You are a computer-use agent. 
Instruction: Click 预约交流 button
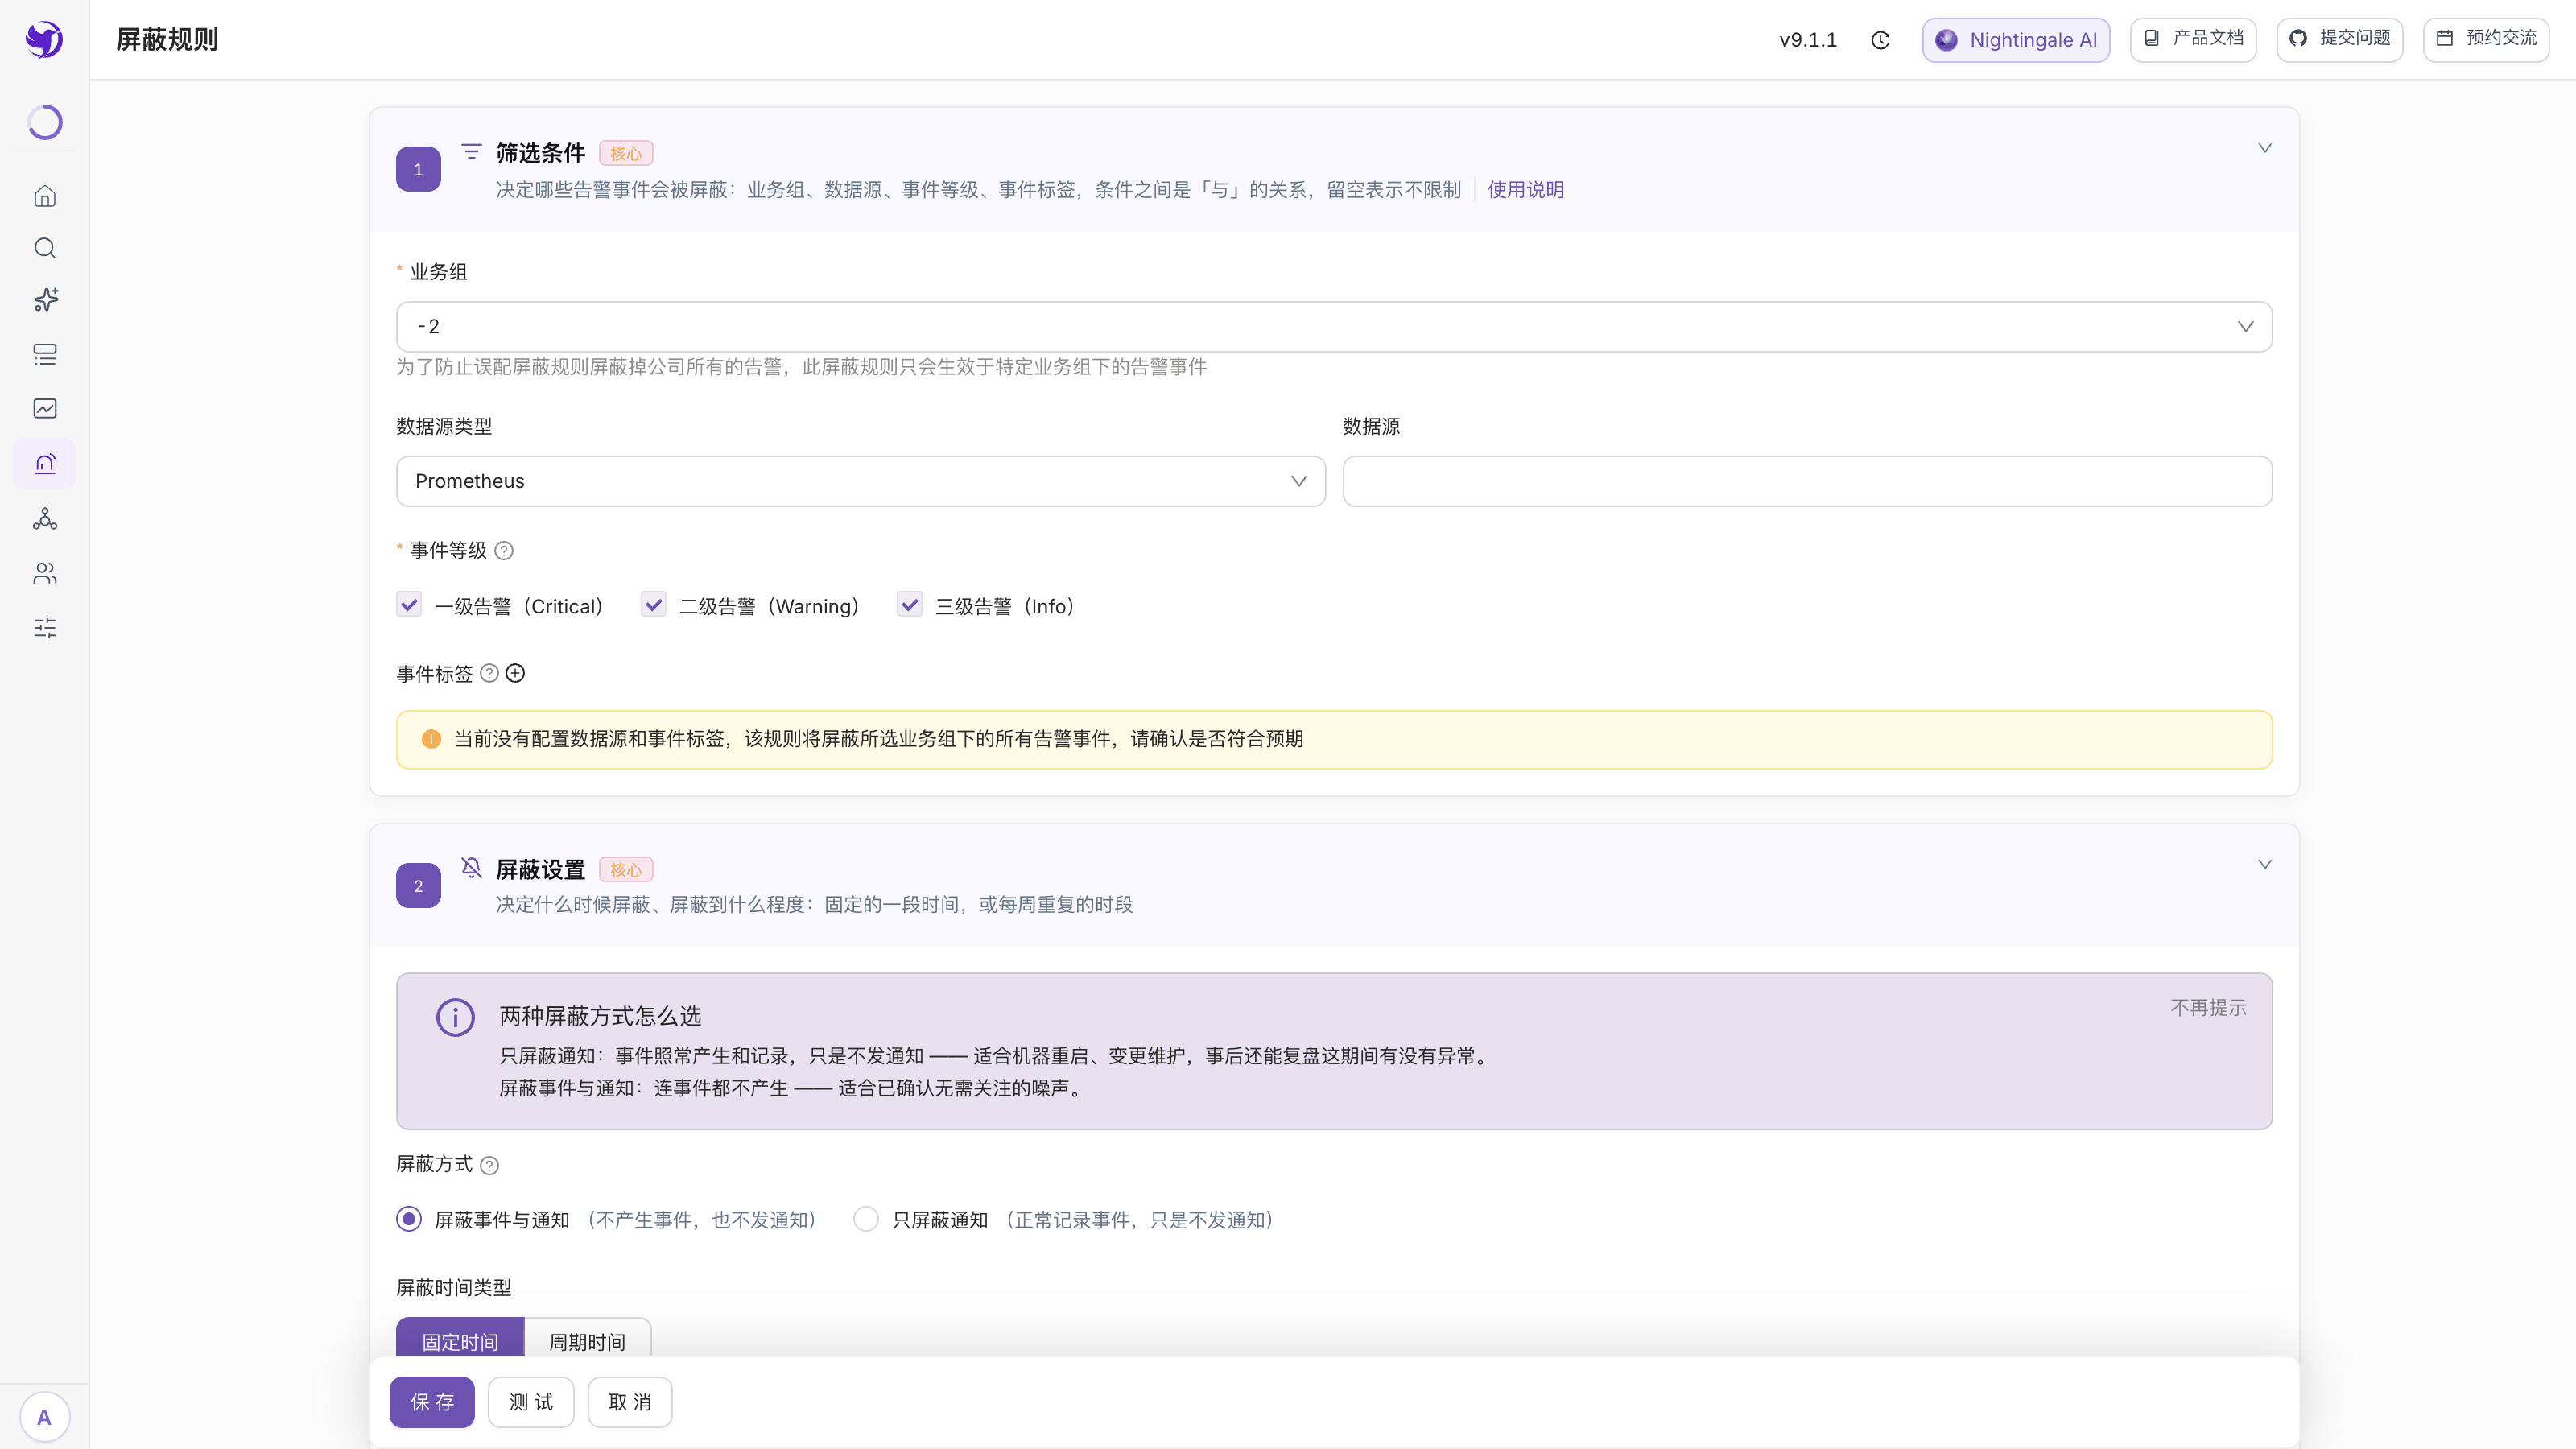coord(2486,40)
